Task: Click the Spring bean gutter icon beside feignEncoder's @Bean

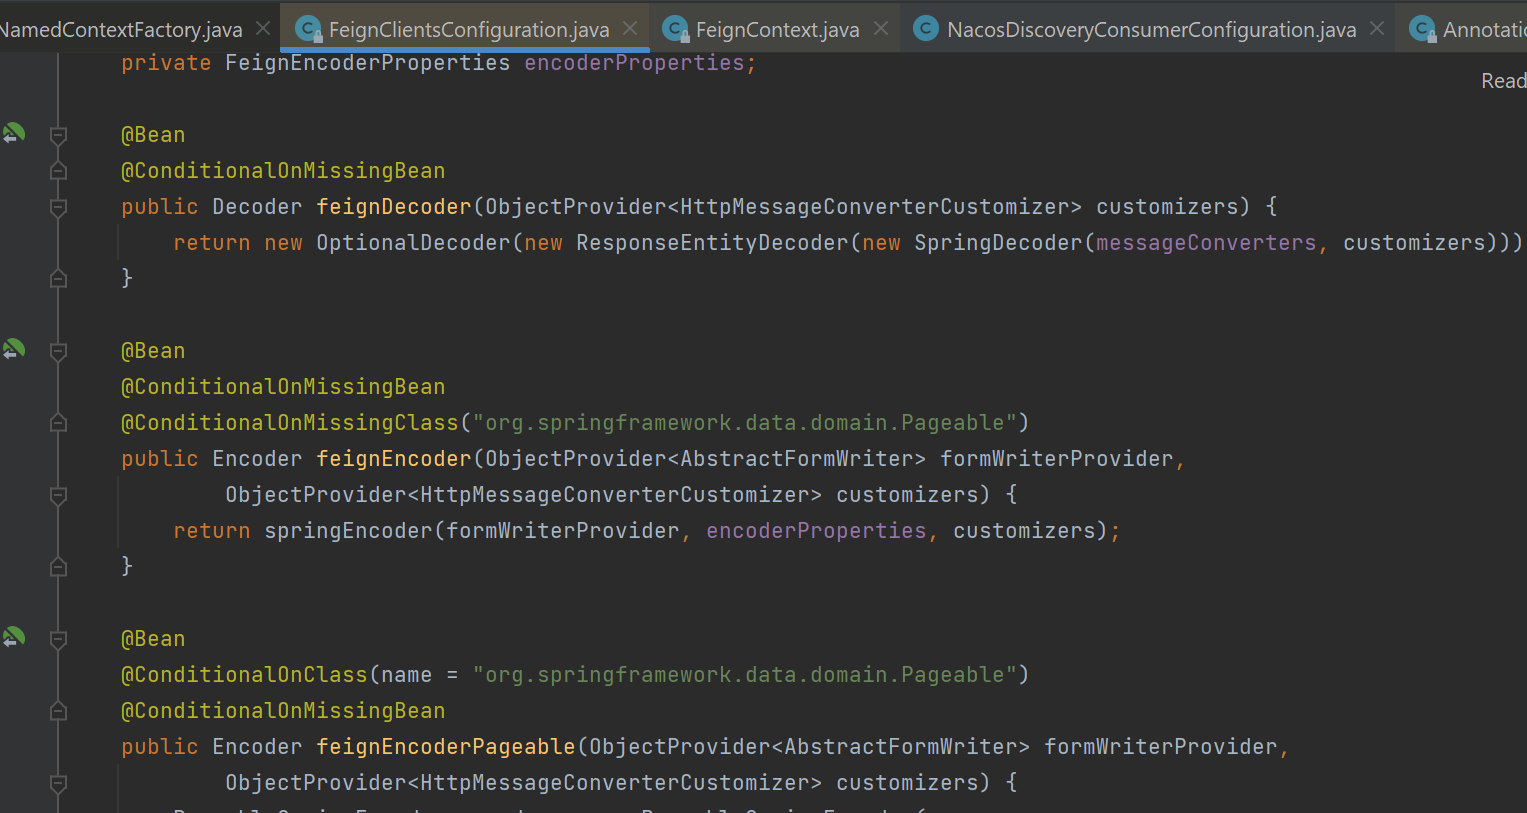Action: (14, 349)
